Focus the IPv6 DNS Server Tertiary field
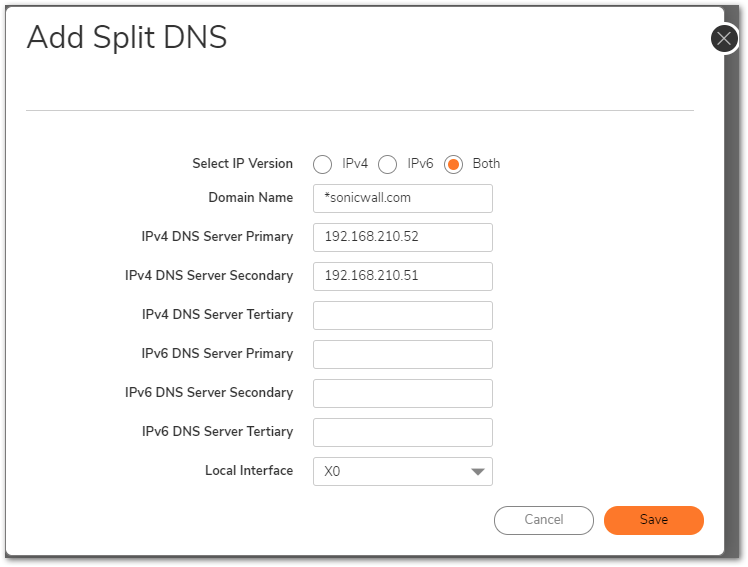Viewport: 748px width, 567px height. pyautogui.click(x=403, y=433)
